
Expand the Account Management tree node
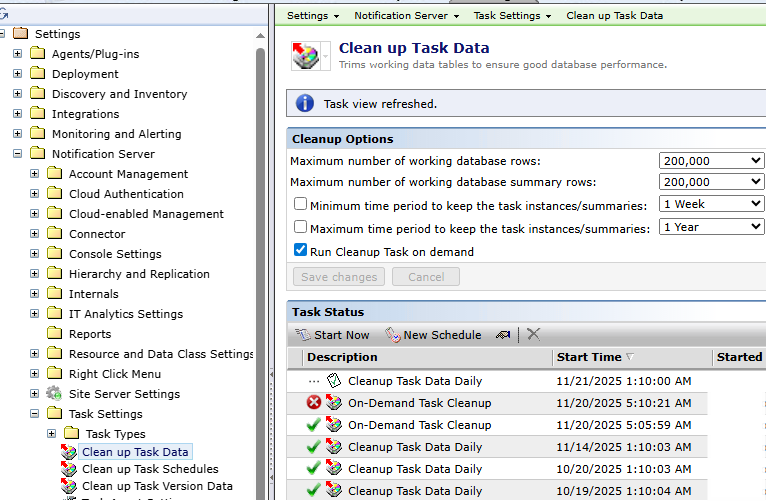[35, 174]
